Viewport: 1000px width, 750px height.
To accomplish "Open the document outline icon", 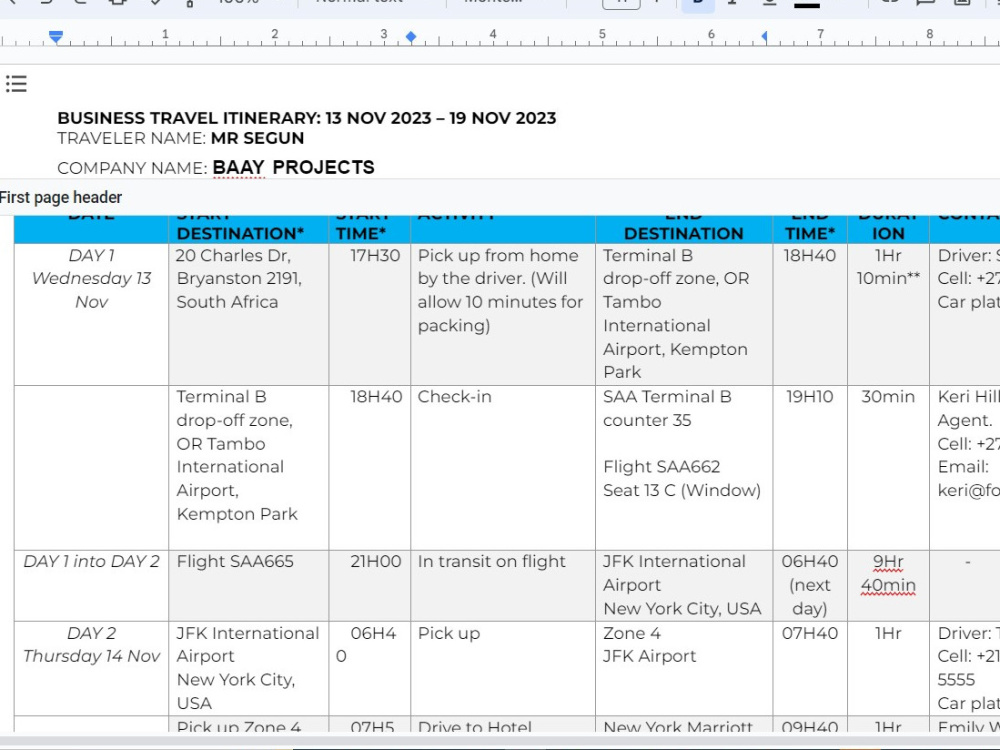I will [x=17, y=84].
